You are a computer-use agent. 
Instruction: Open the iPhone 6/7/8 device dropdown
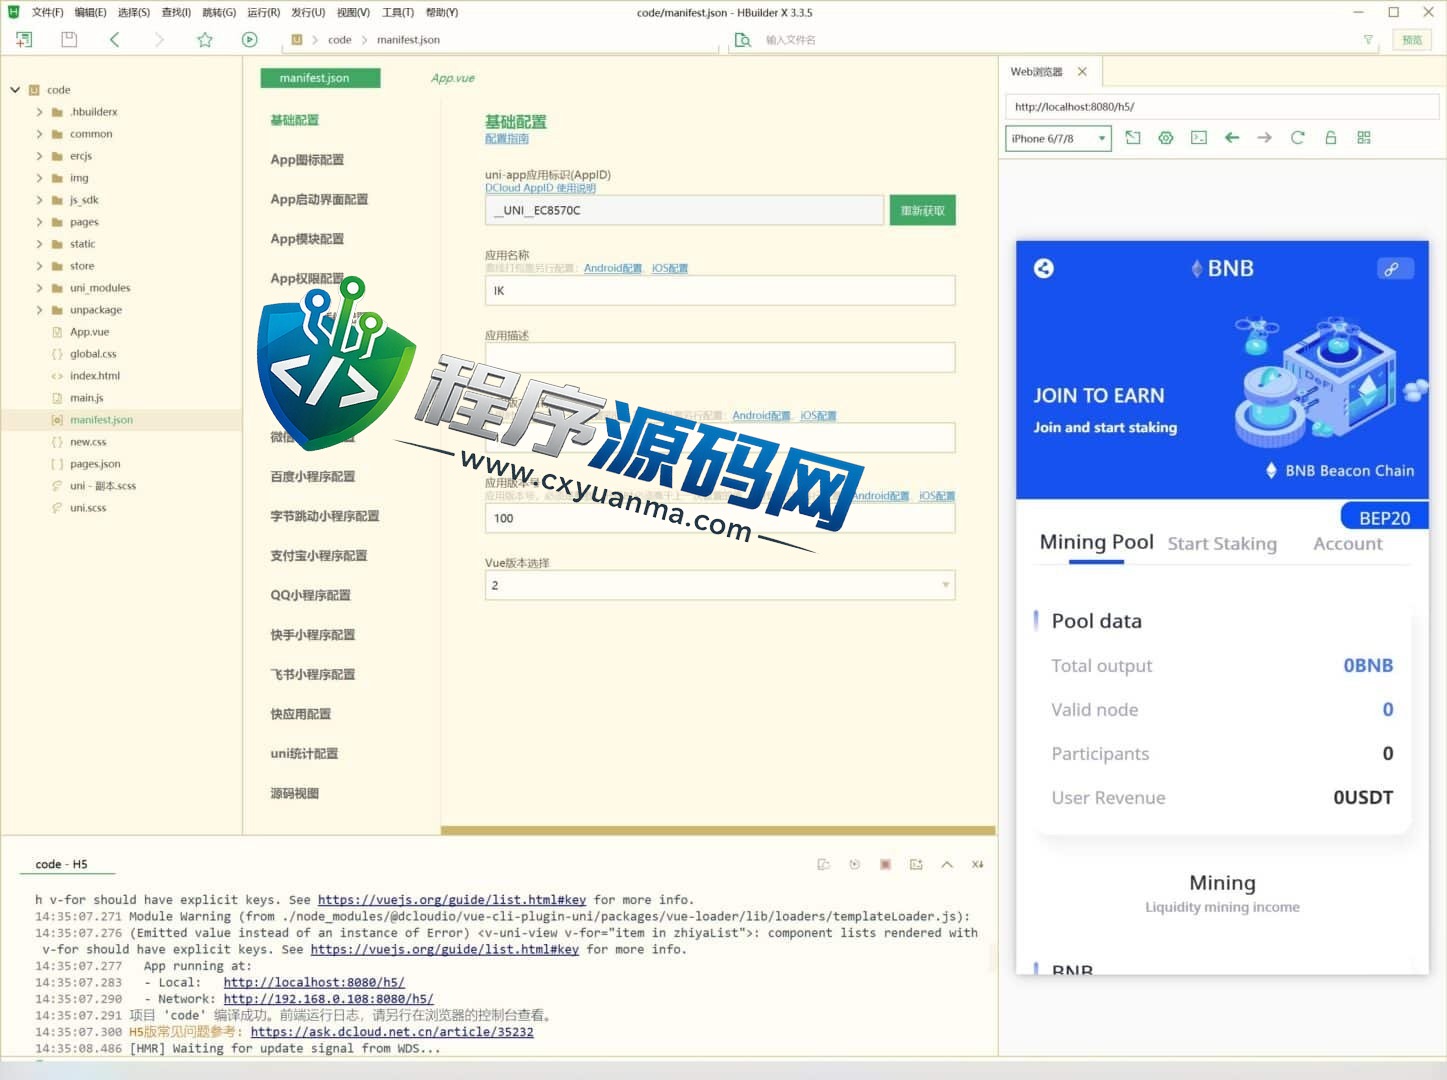(1058, 139)
